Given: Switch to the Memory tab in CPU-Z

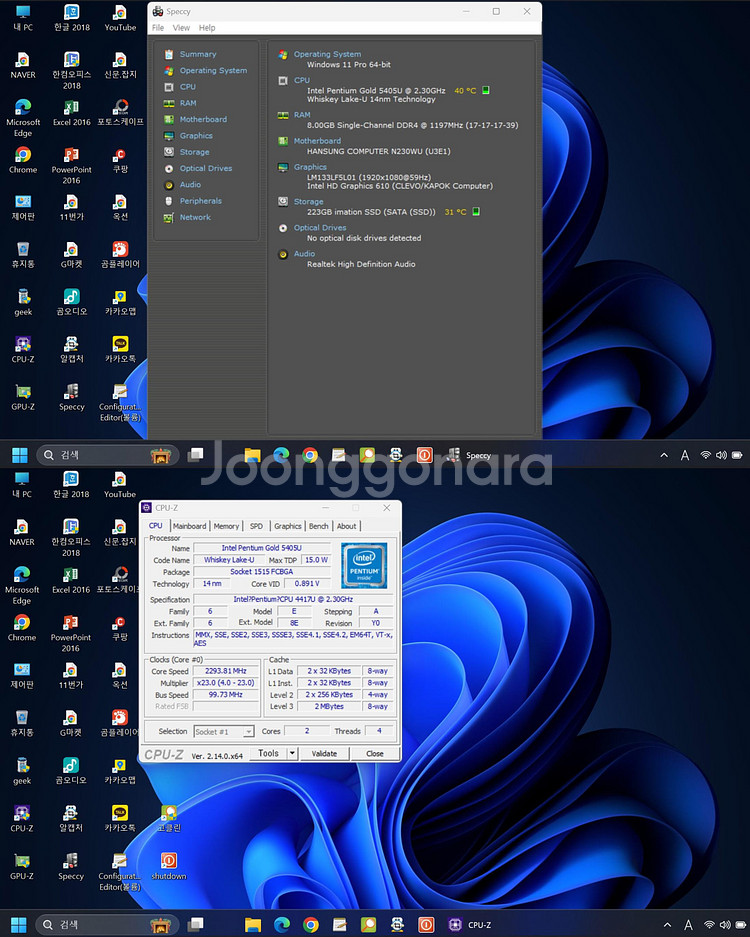Looking at the screenshot, I should (226, 526).
